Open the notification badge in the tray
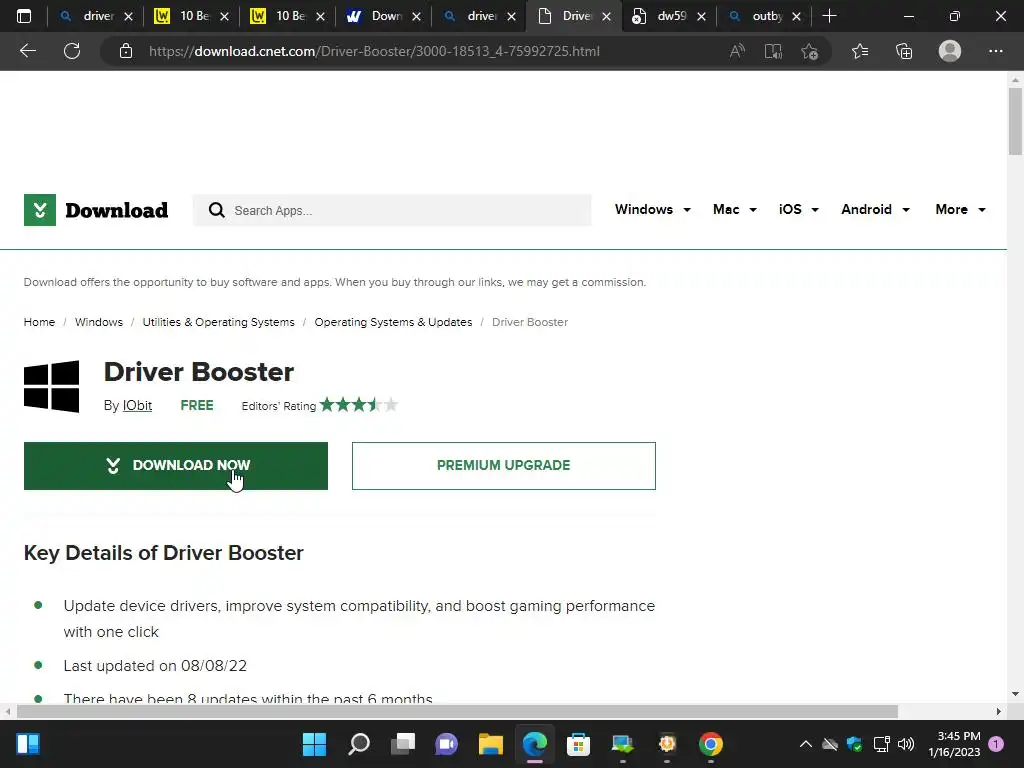This screenshot has width=1024, height=768. pyautogui.click(x=996, y=744)
